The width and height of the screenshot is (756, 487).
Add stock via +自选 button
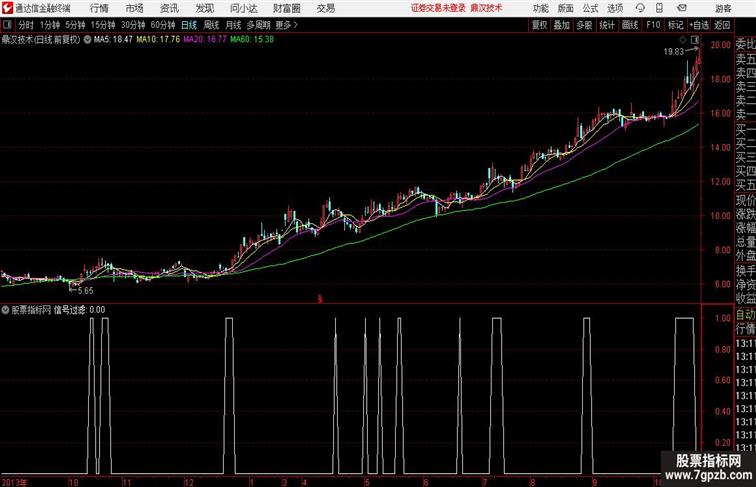pos(699,25)
